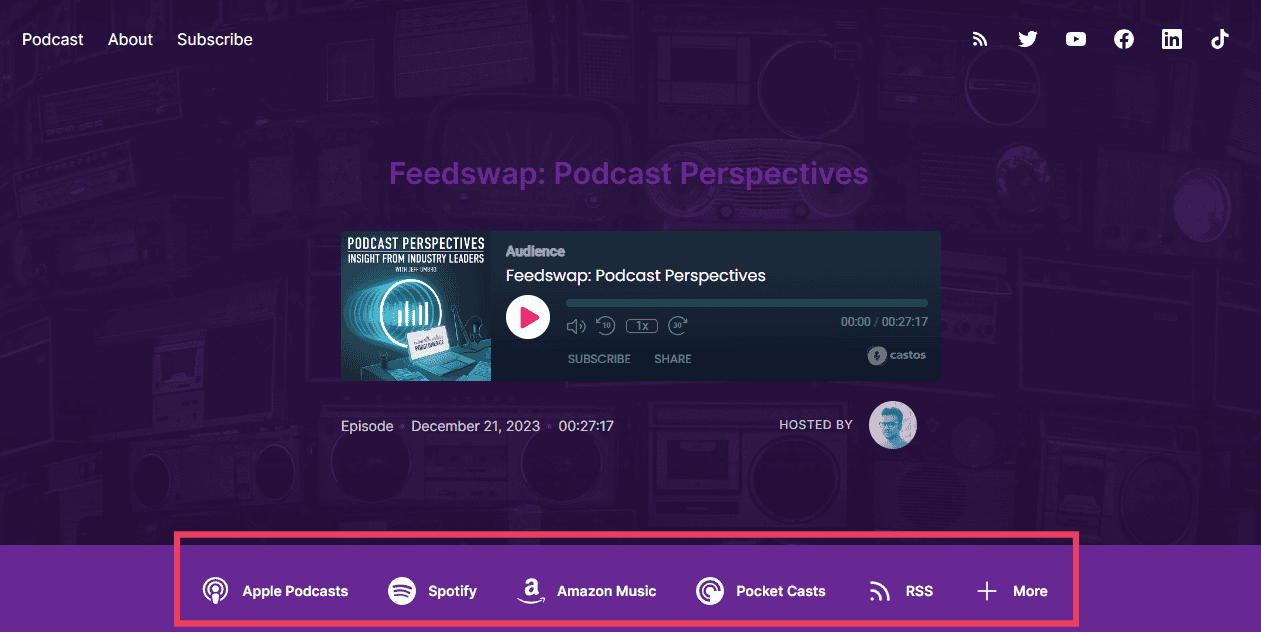Open the SUBSCRIBE panel in player
The height and width of the screenshot is (632, 1261).
[599, 359]
